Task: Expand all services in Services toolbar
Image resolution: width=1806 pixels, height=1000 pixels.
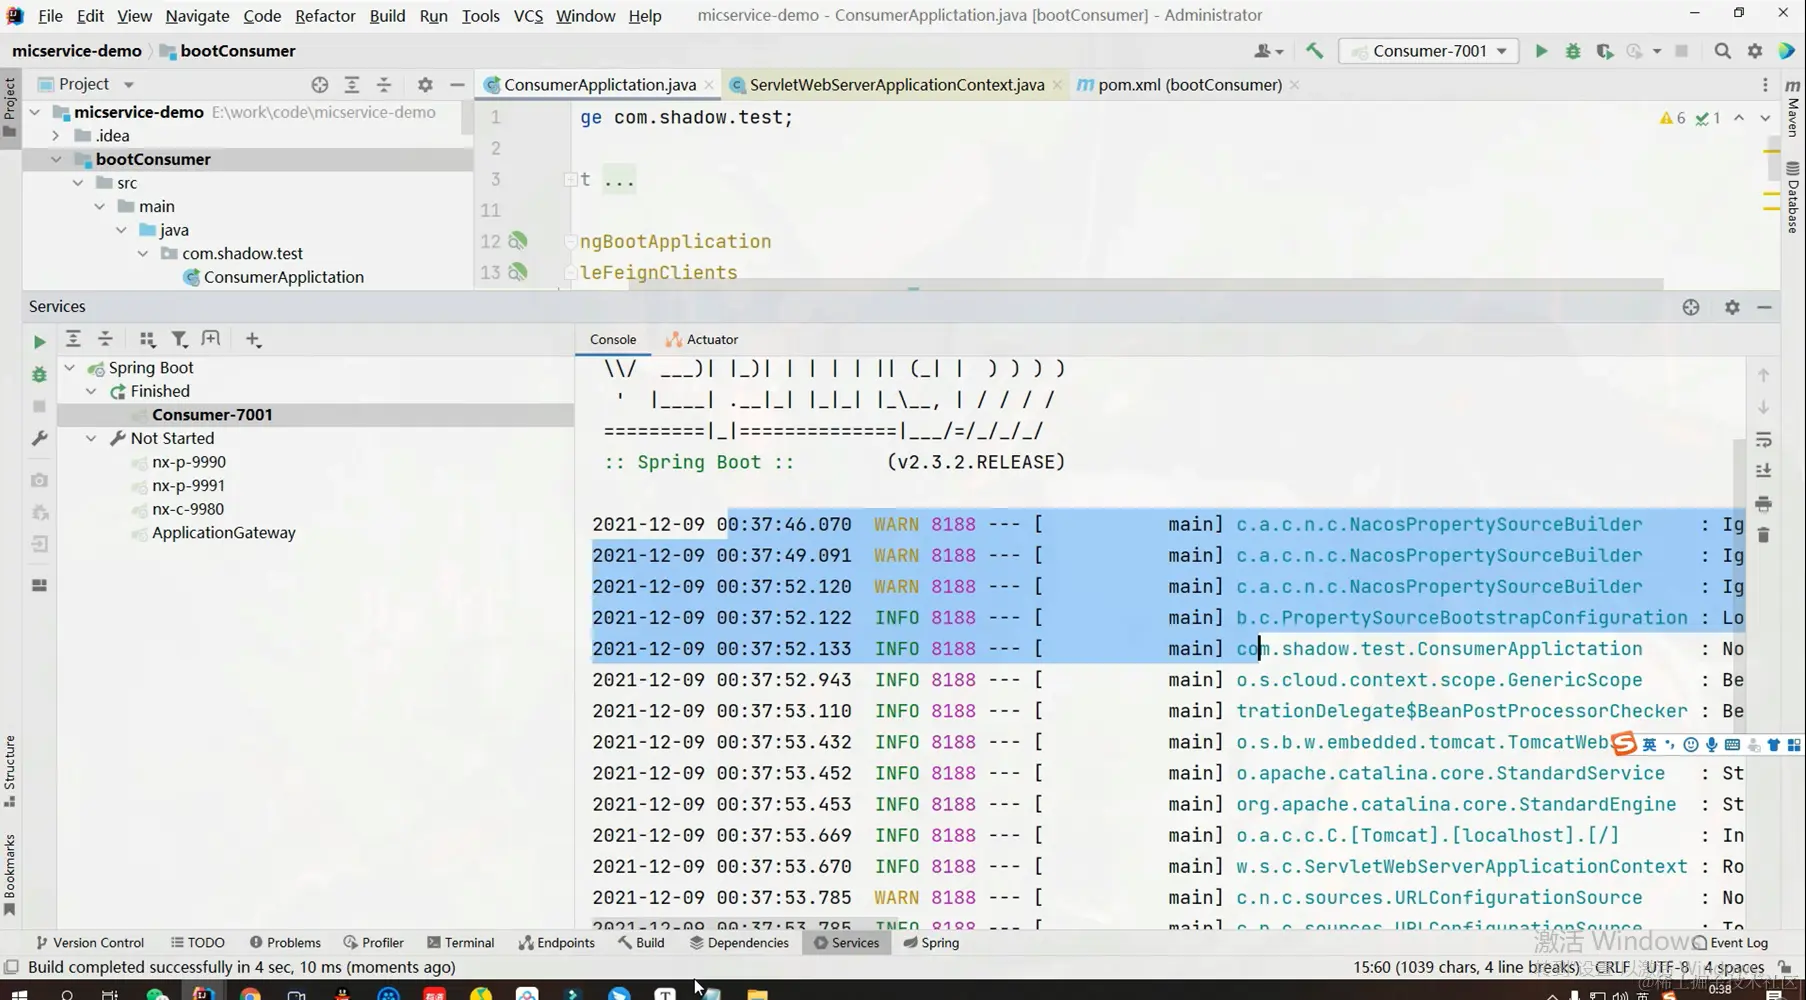Action: (x=73, y=339)
